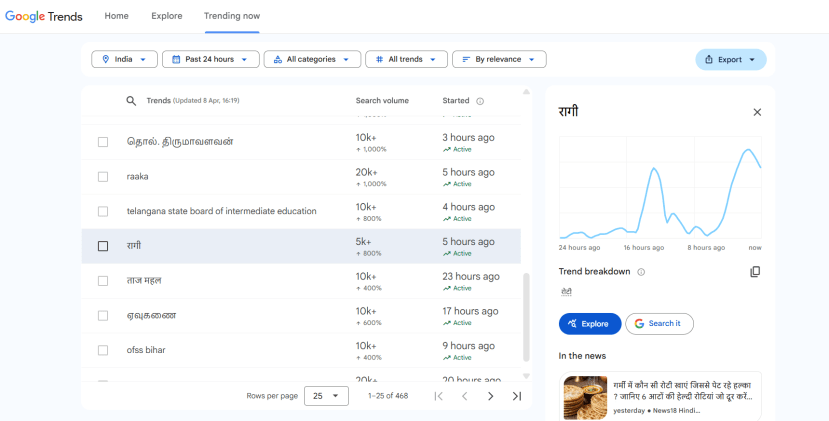Copy trend breakdown with the copy icon
Viewport: 829px width, 421px height.
[755, 272]
